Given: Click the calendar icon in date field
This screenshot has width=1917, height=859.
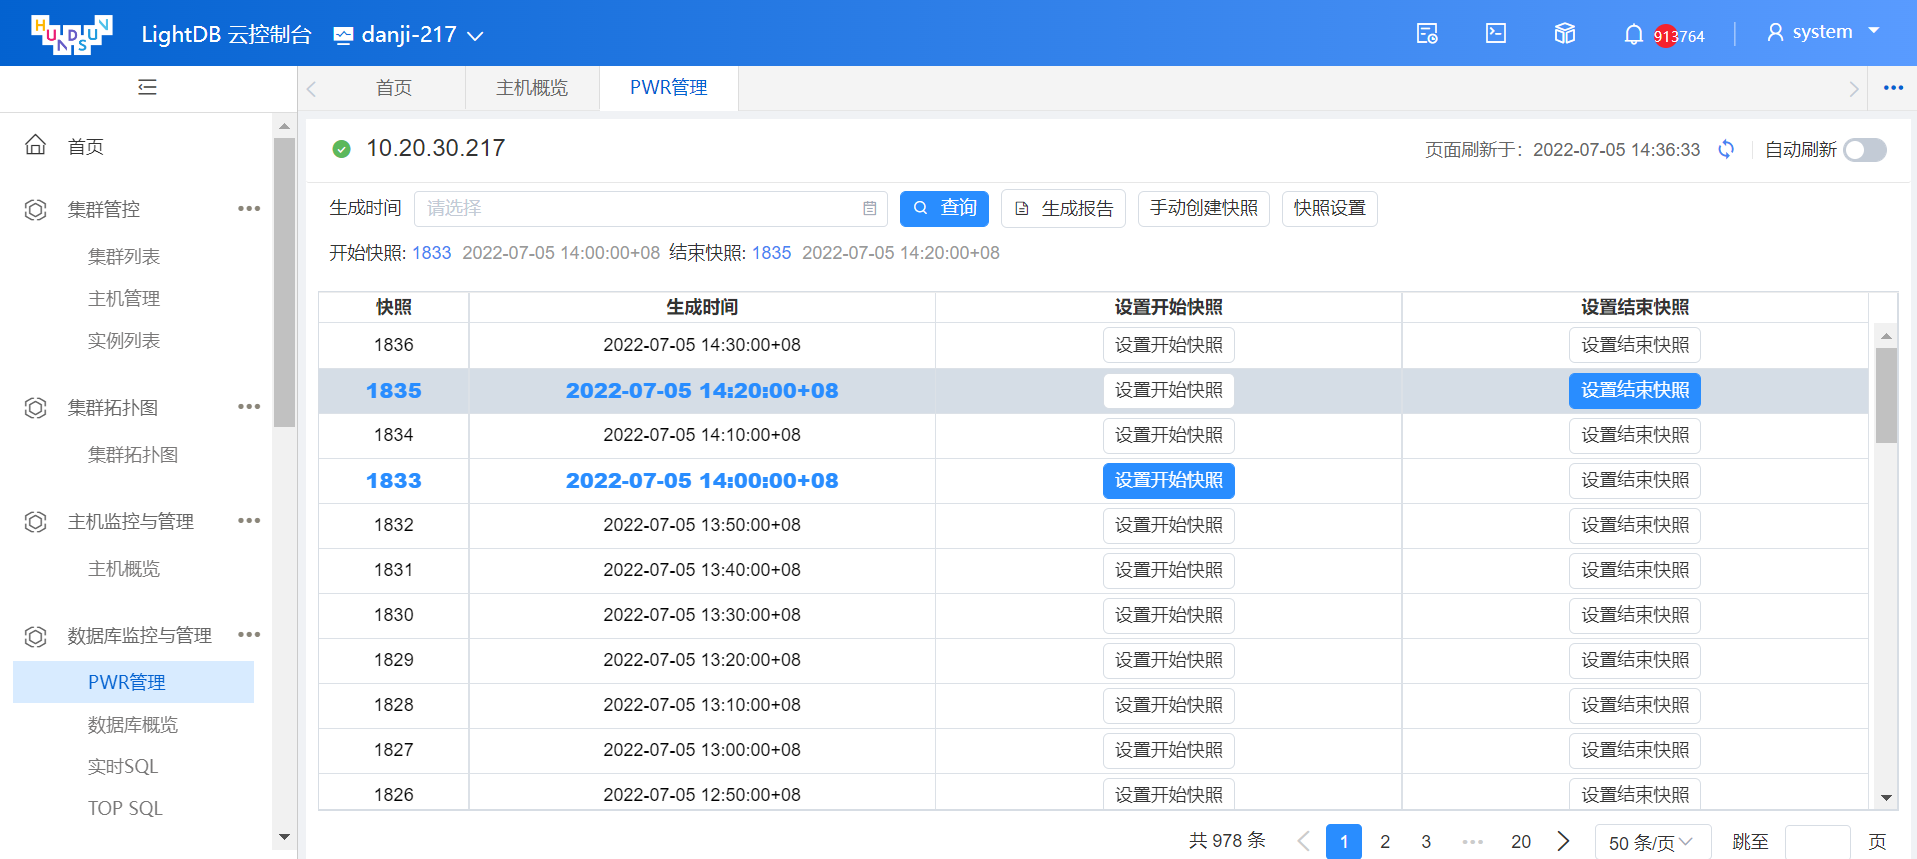Looking at the screenshot, I should coord(870,208).
